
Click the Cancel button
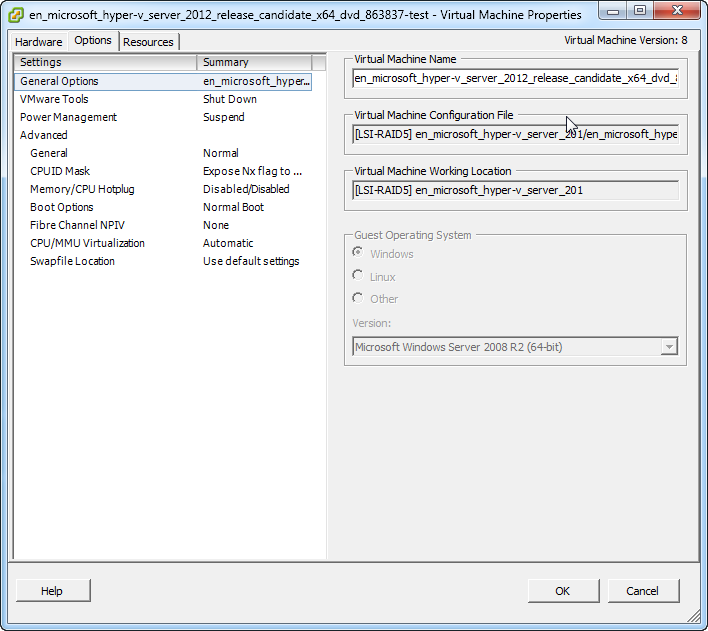[643, 591]
